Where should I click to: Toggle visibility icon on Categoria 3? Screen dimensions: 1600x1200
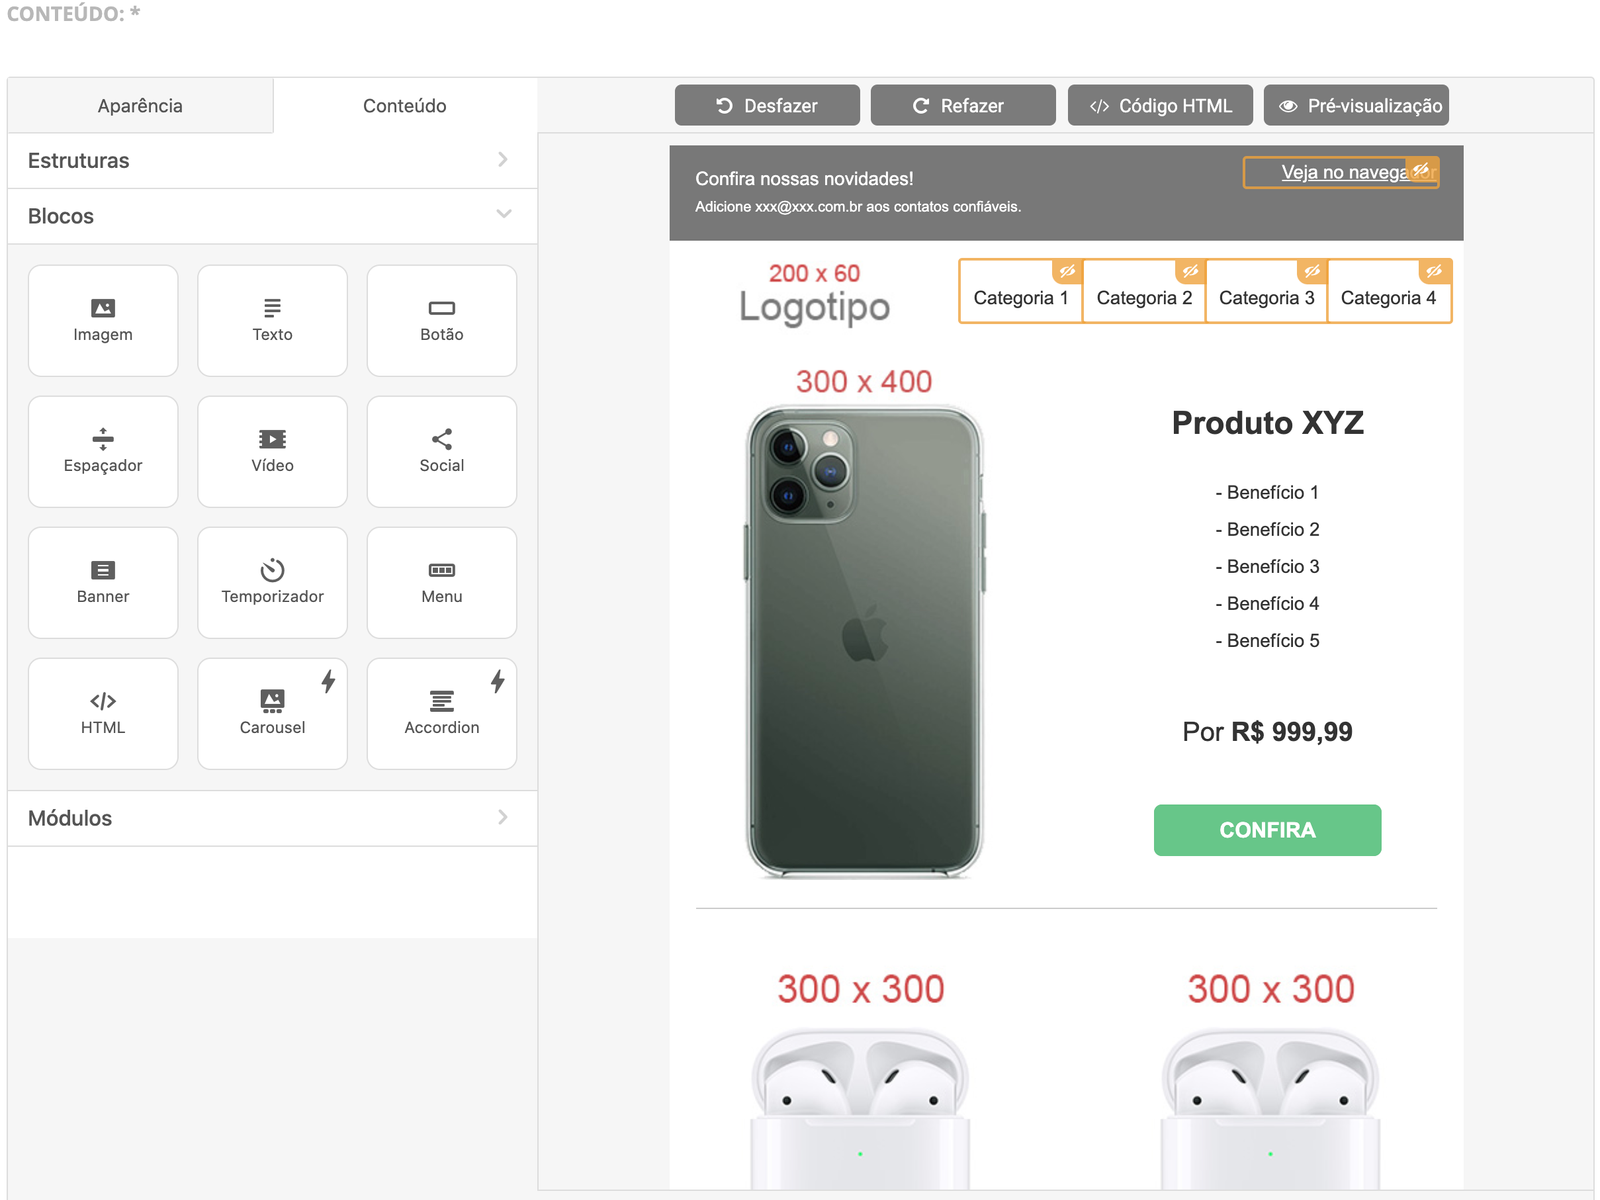[1312, 271]
